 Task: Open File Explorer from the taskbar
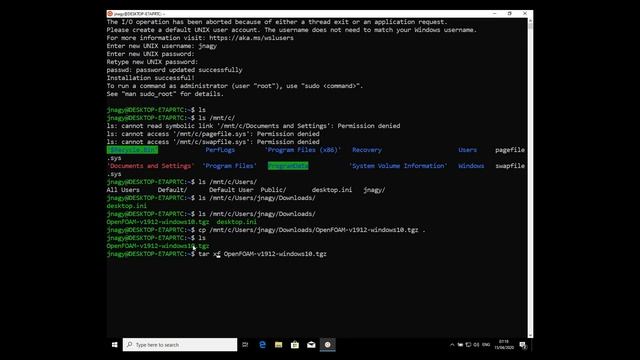[278, 345]
